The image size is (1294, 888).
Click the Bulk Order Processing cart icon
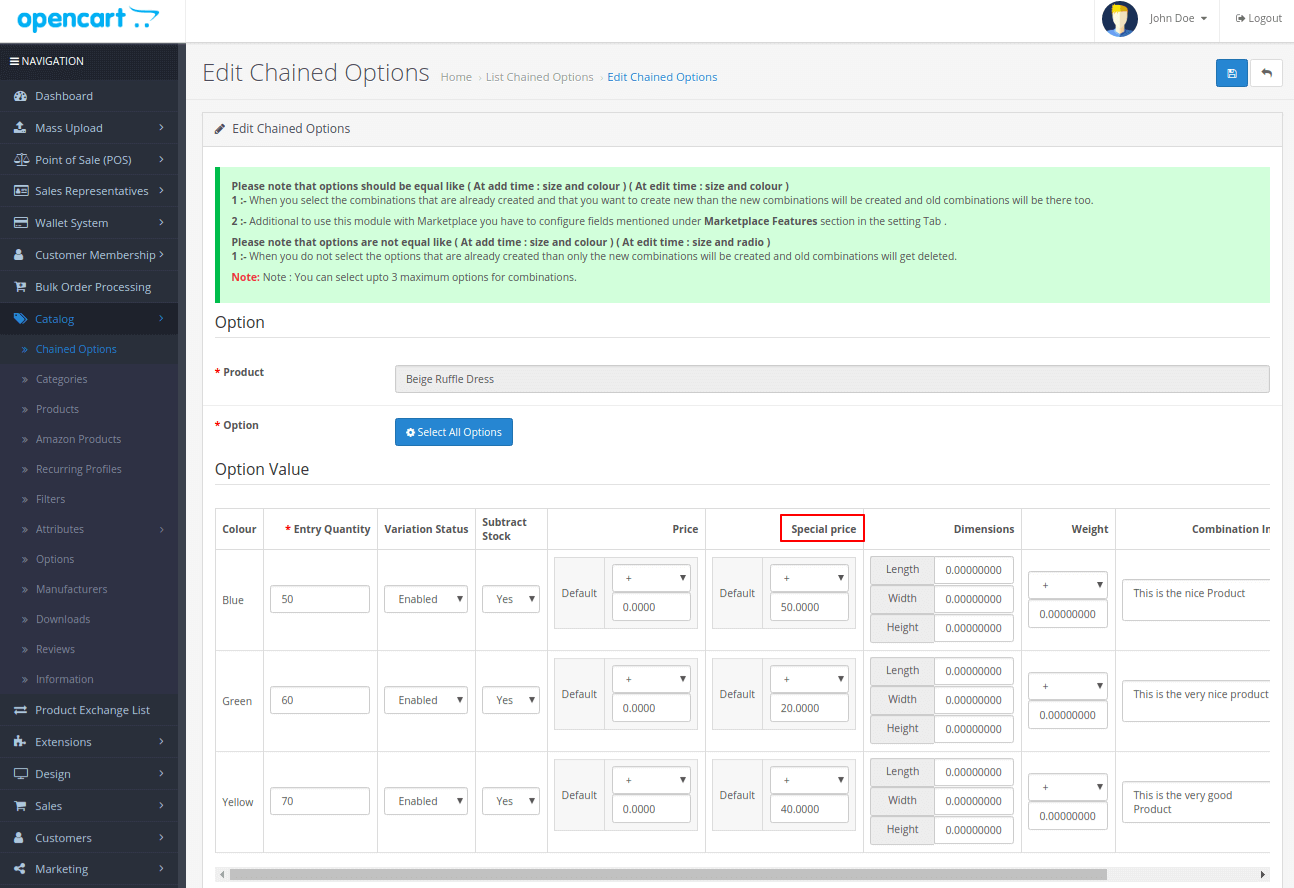click(x=20, y=287)
